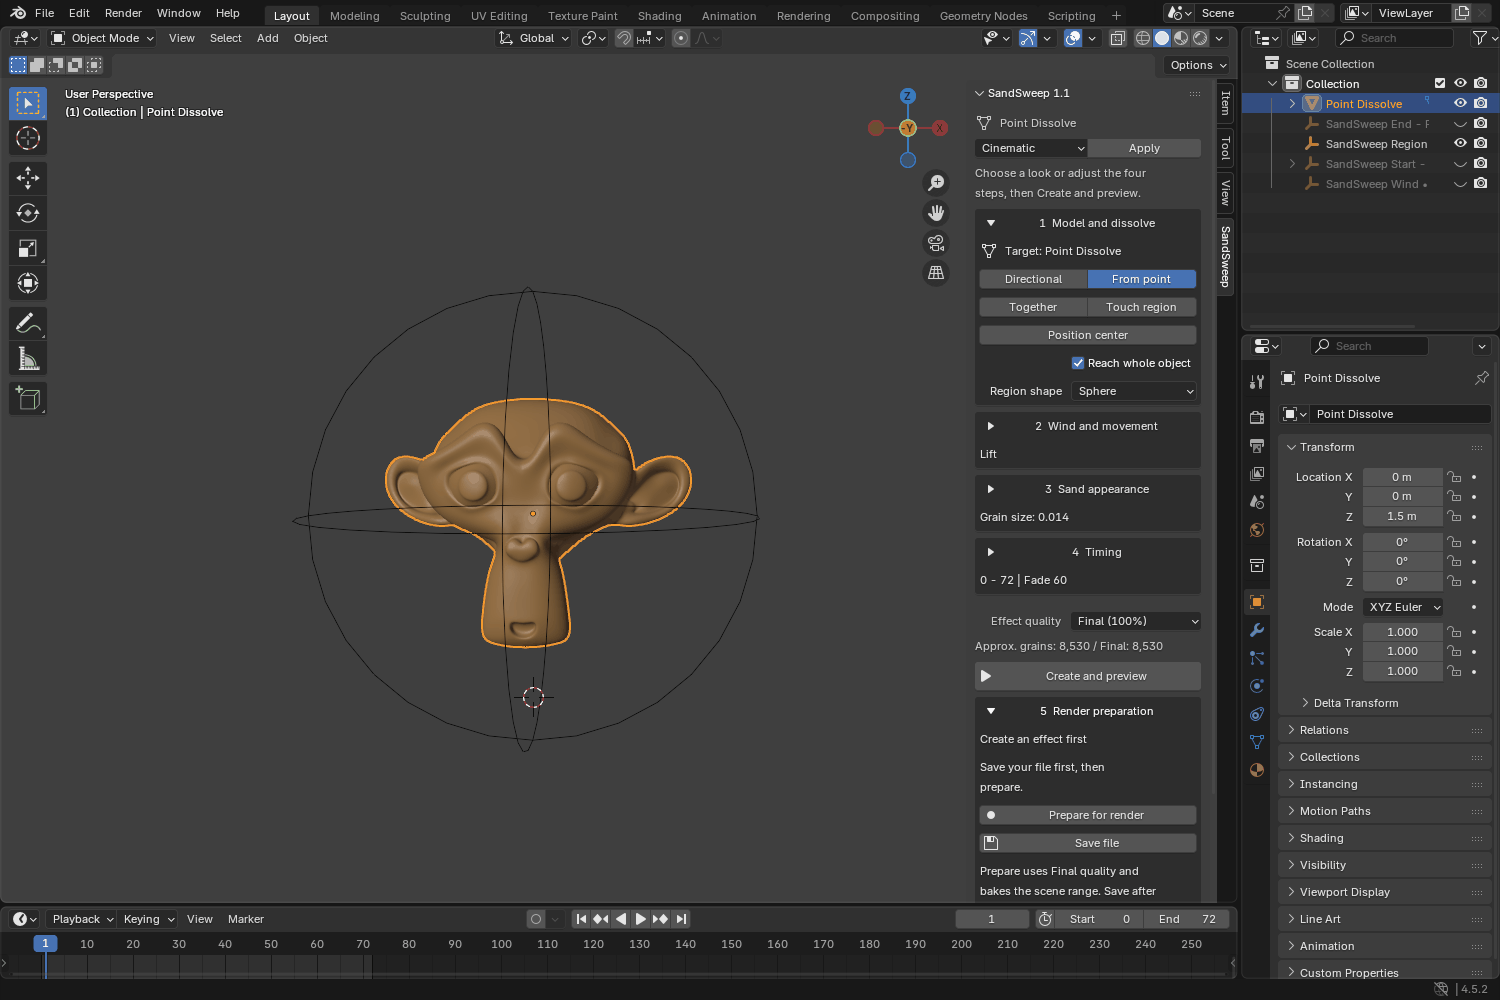Select the Add Cube tool
This screenshot has width=1500, height=1000.
pos(28,398)
